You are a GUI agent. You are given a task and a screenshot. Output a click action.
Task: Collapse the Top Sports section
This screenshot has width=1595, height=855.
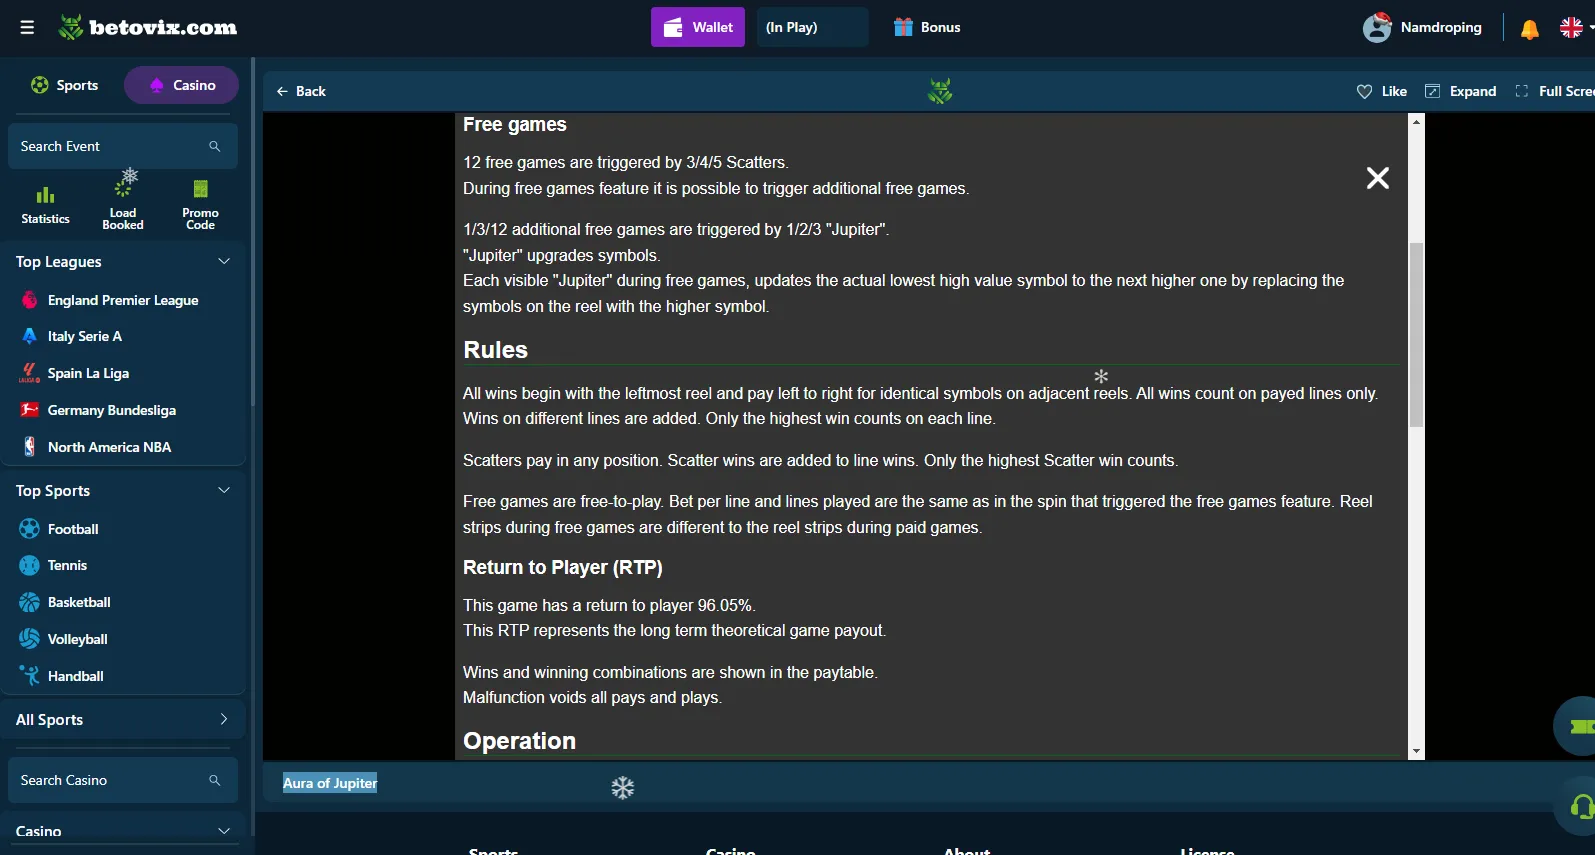(x=224, y=490)
